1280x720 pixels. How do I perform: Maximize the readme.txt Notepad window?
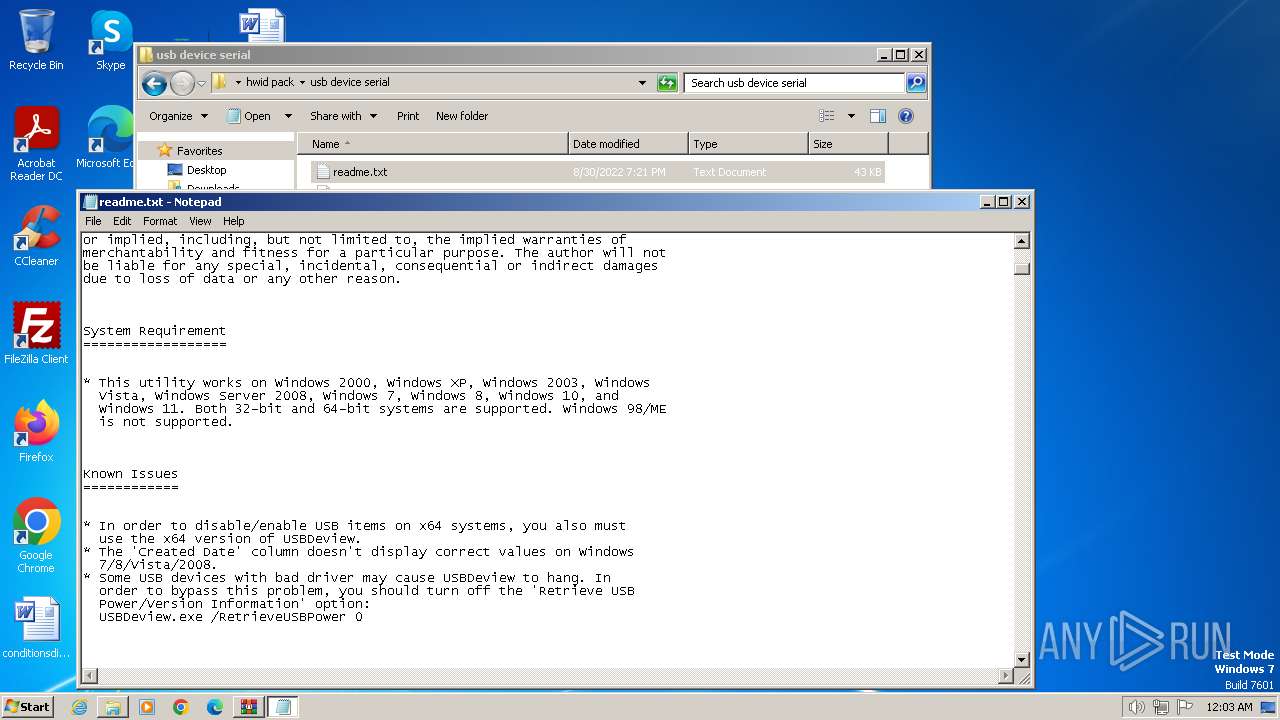click(1004, 202)
